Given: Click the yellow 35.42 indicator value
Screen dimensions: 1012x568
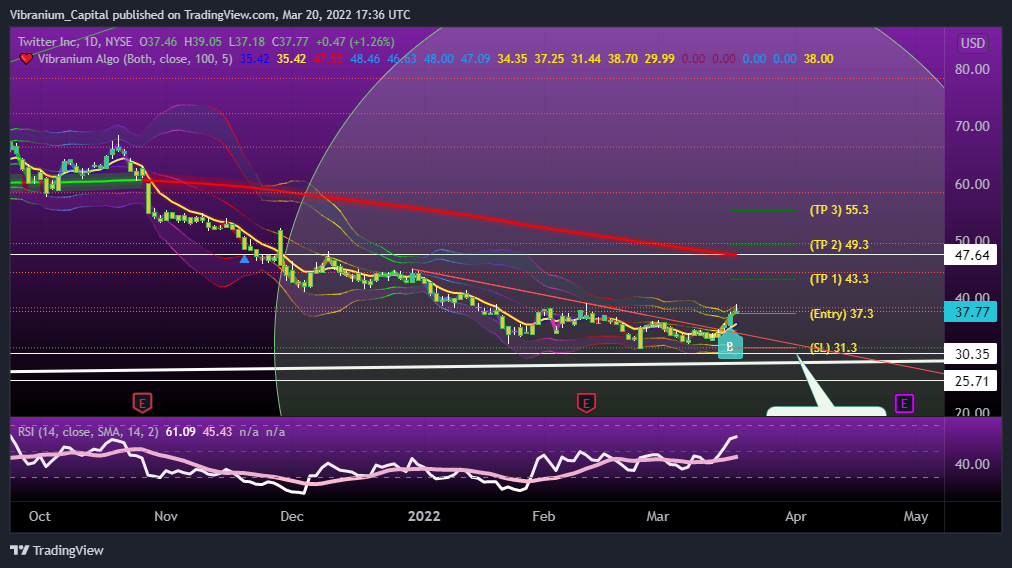Looking at the screenshot, I should (291, 59).
